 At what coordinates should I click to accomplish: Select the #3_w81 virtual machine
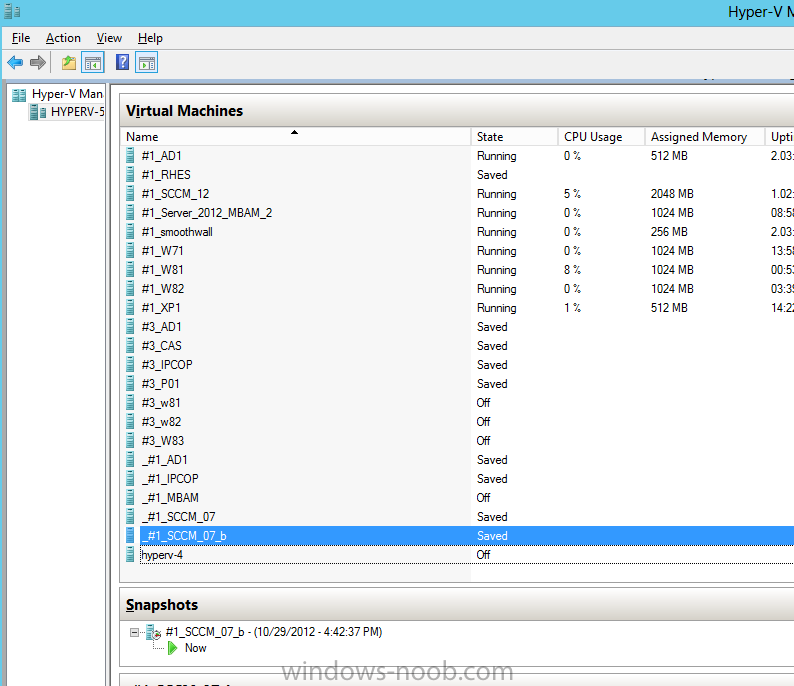tap(161, 402)
